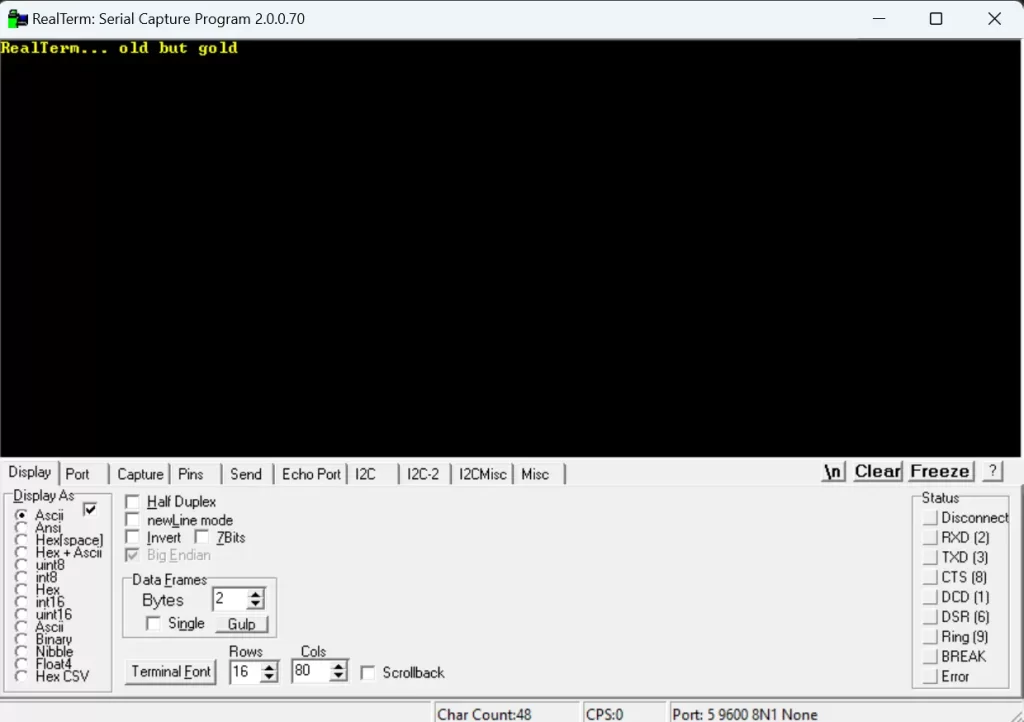Uncheck the checkbox beside the Ascii option

(90, 509)
